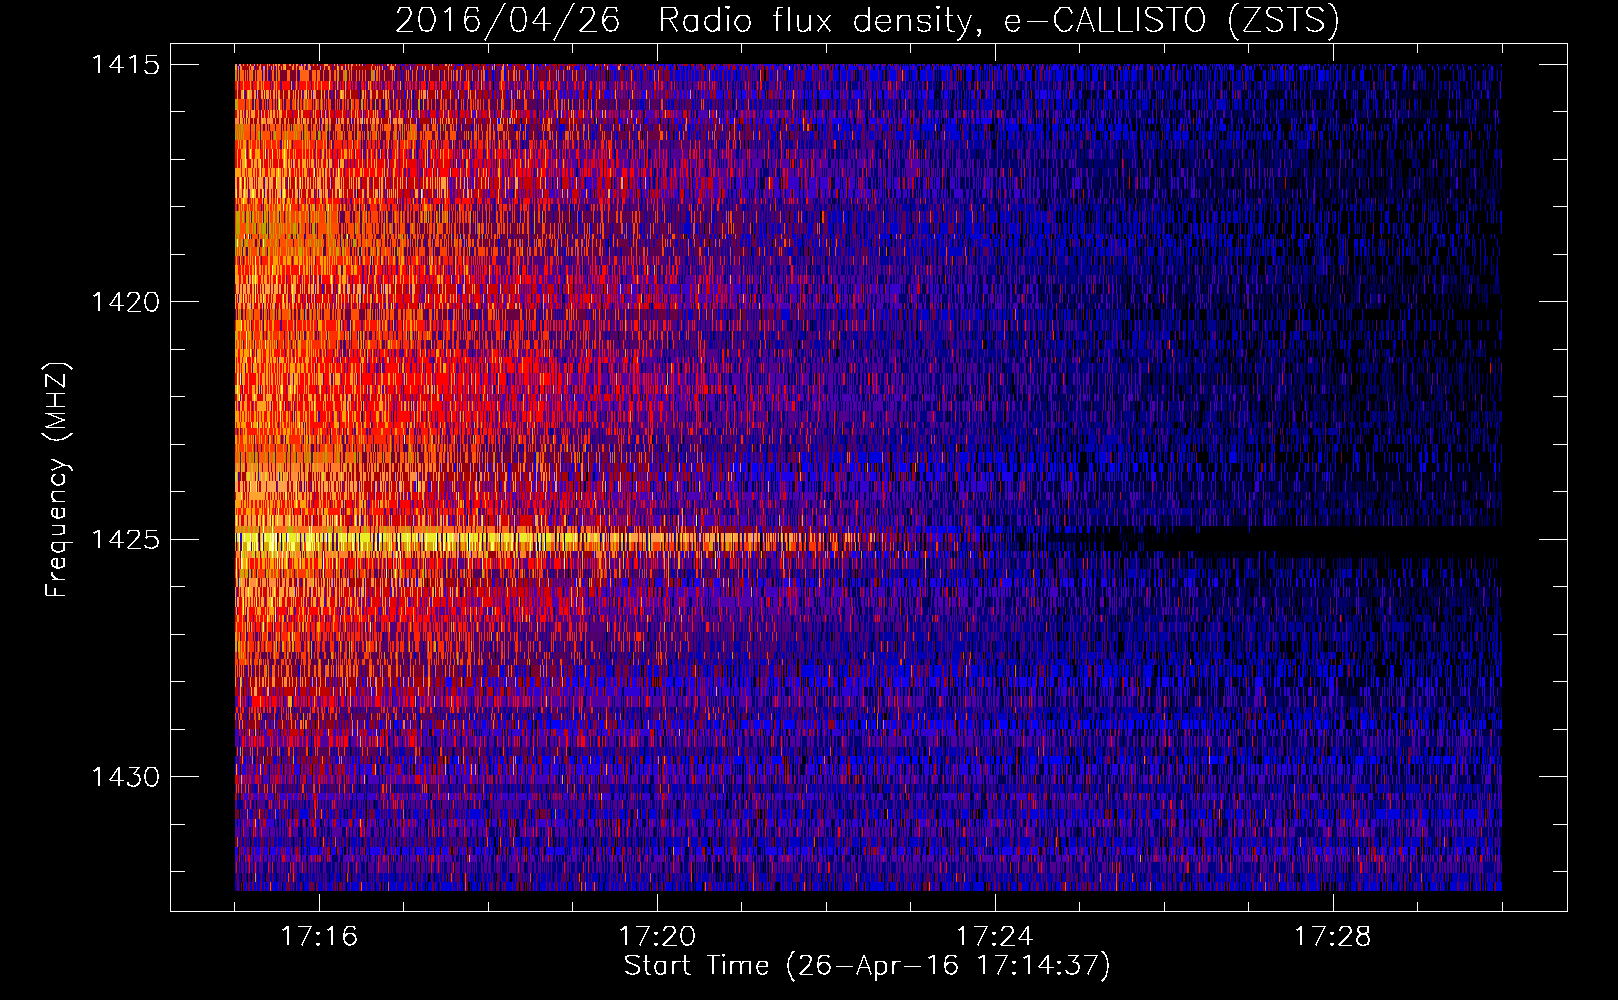Click the 1420 frequency axis label

(126, 302)
